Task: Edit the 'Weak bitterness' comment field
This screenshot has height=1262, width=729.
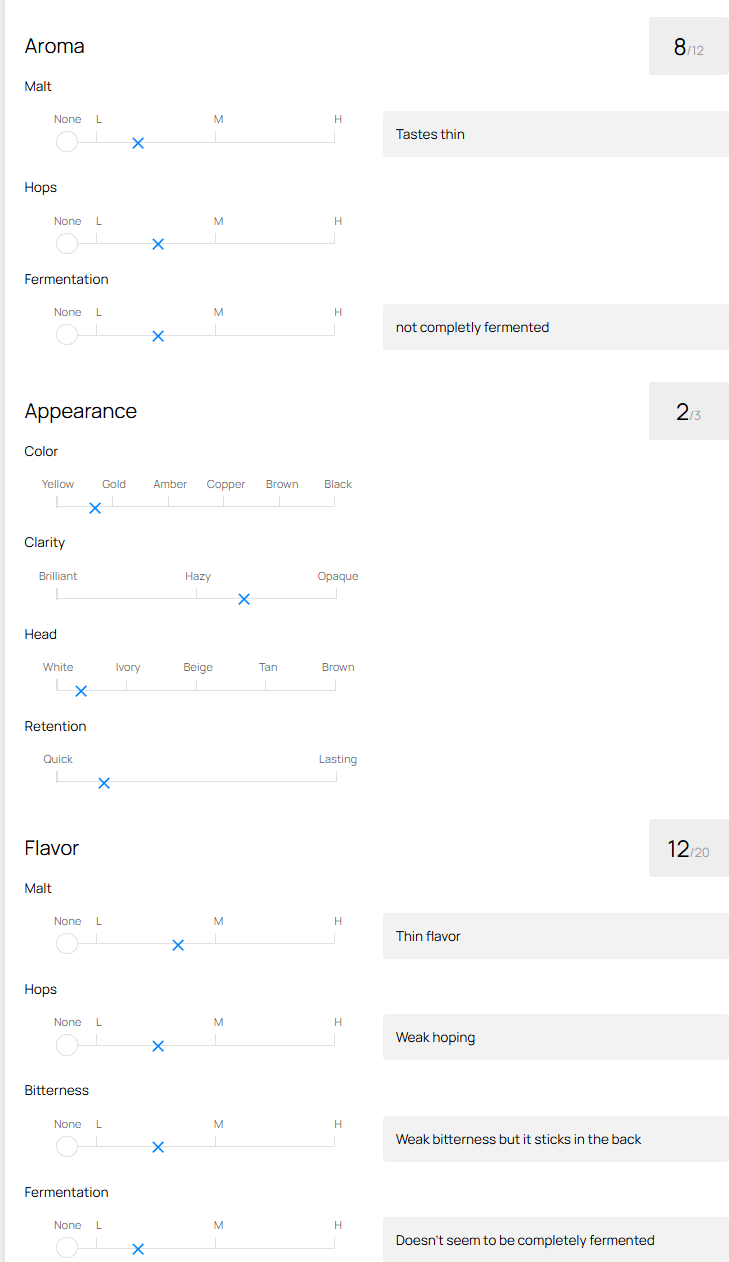Action: click(555, 1139)
